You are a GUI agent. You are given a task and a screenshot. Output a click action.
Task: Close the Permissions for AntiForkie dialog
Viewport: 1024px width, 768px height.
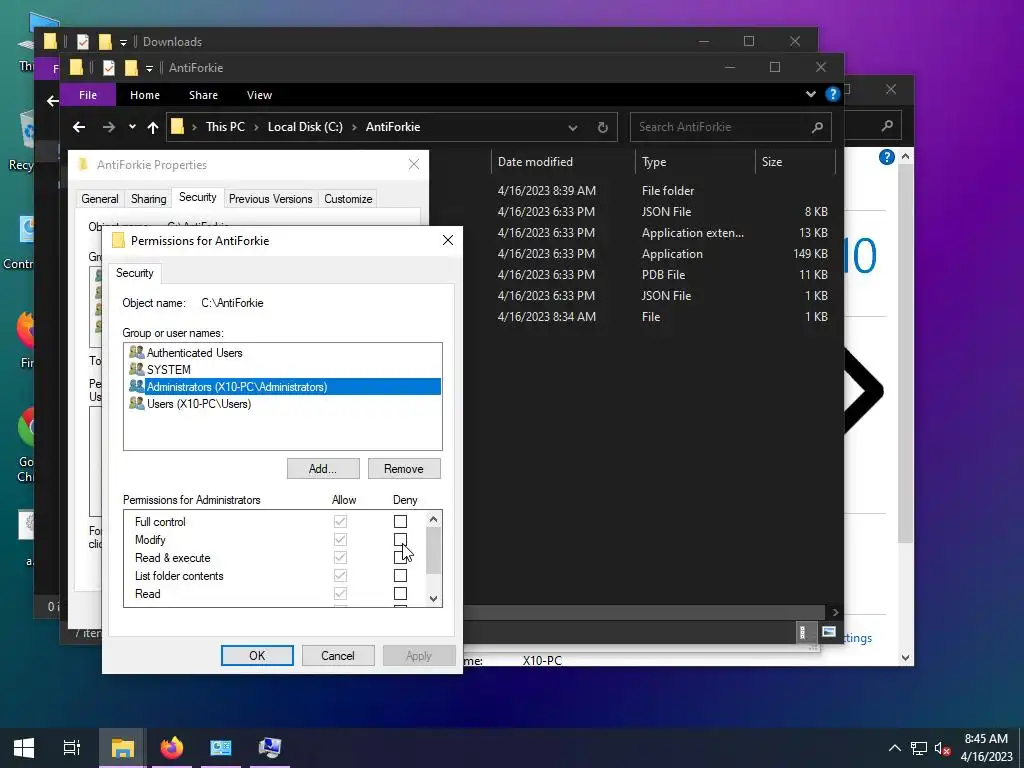448,240
